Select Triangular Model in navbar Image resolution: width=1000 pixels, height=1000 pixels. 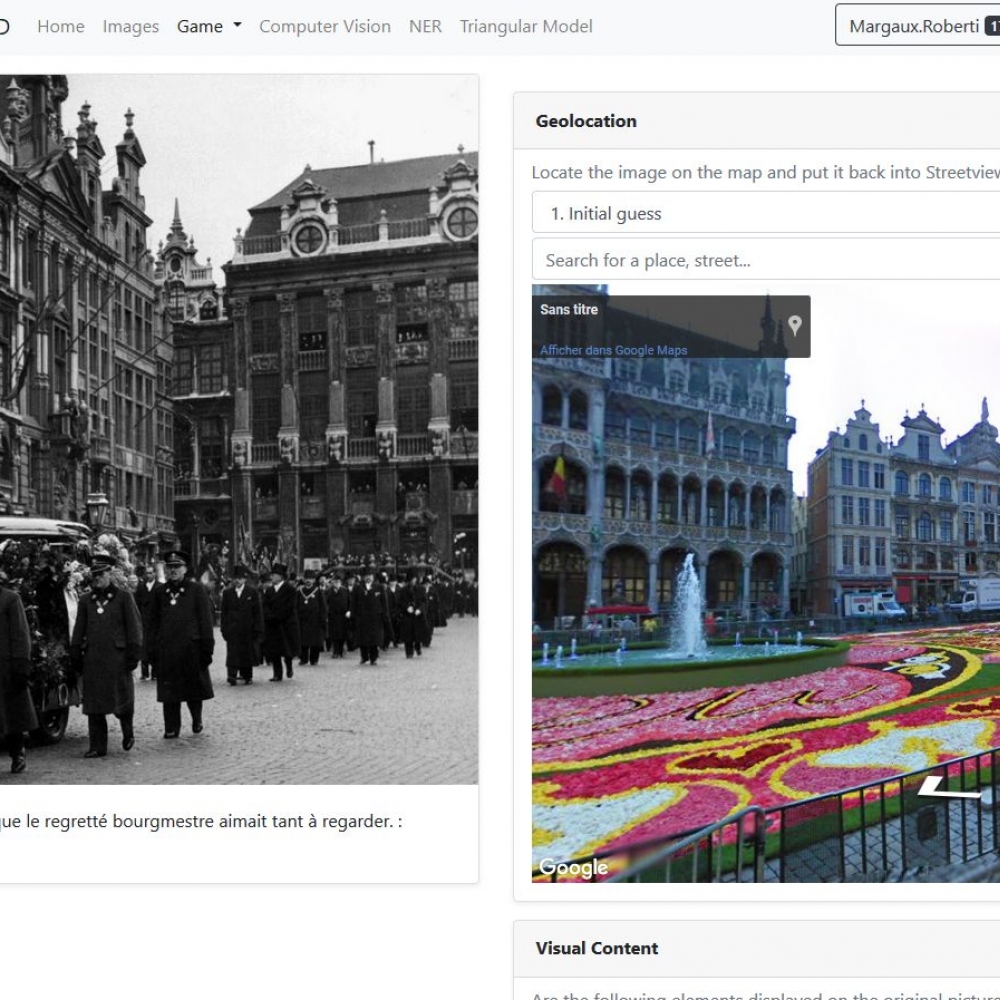[x=526, y=26]
